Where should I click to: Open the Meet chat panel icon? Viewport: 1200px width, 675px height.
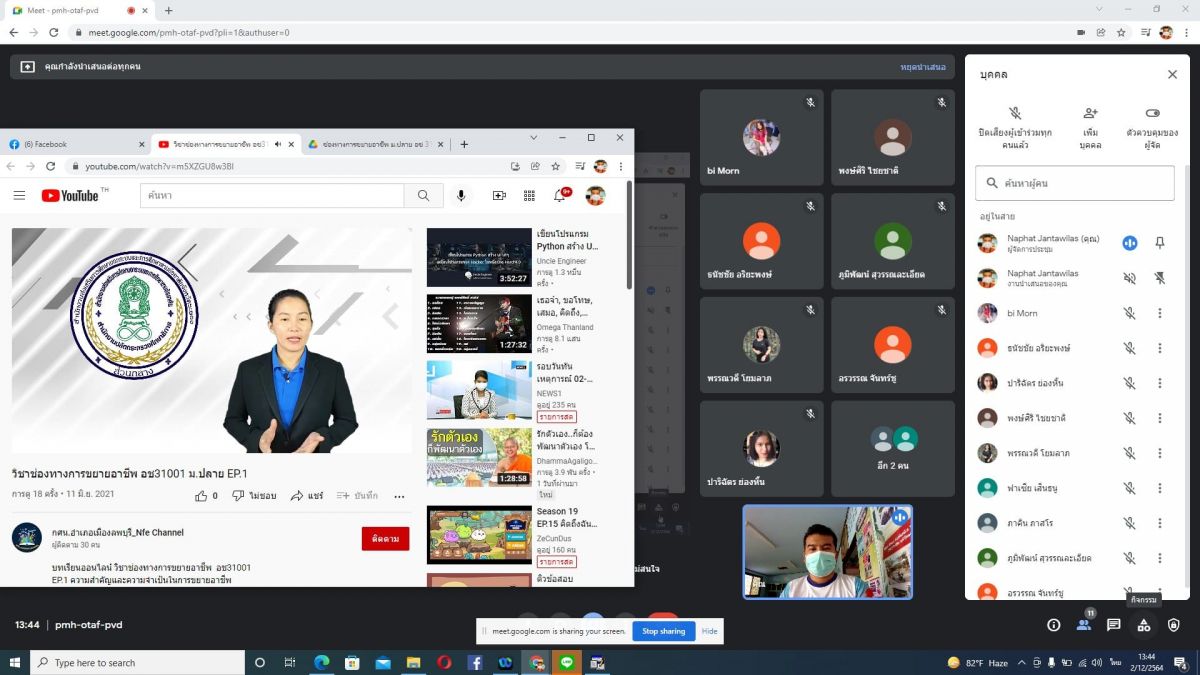[x=1113, y=625]
